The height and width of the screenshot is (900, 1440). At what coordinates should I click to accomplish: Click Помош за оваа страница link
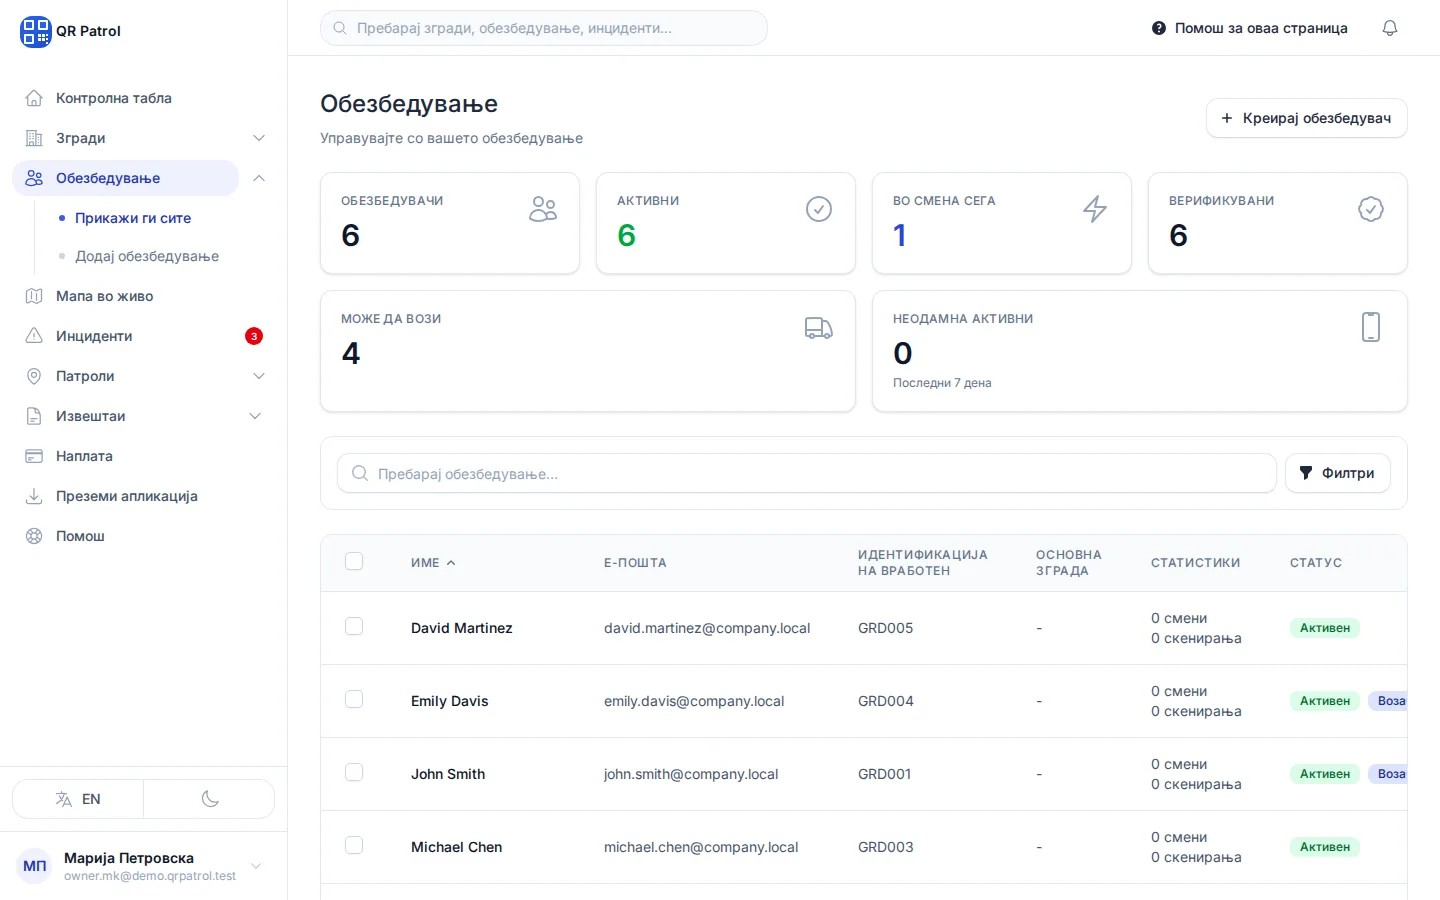[1250, 28]
